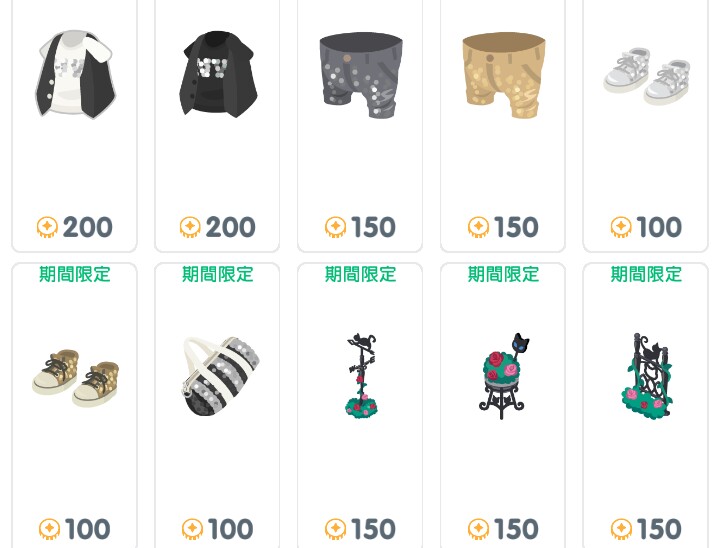Choose the silver sequin sneakers
The height and width of the screenshot is (548, 720).
pyautogui.click(x=647, y=76)
